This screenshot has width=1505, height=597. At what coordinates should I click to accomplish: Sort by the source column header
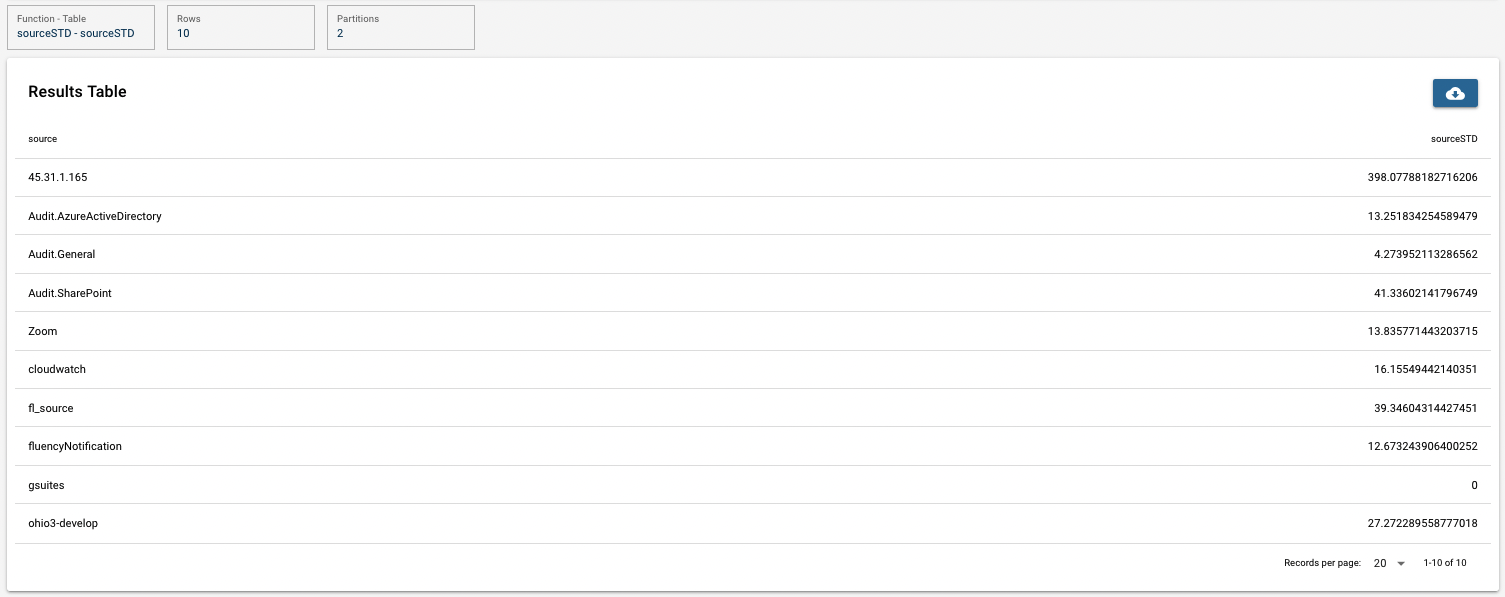click(x=43, y=139)
